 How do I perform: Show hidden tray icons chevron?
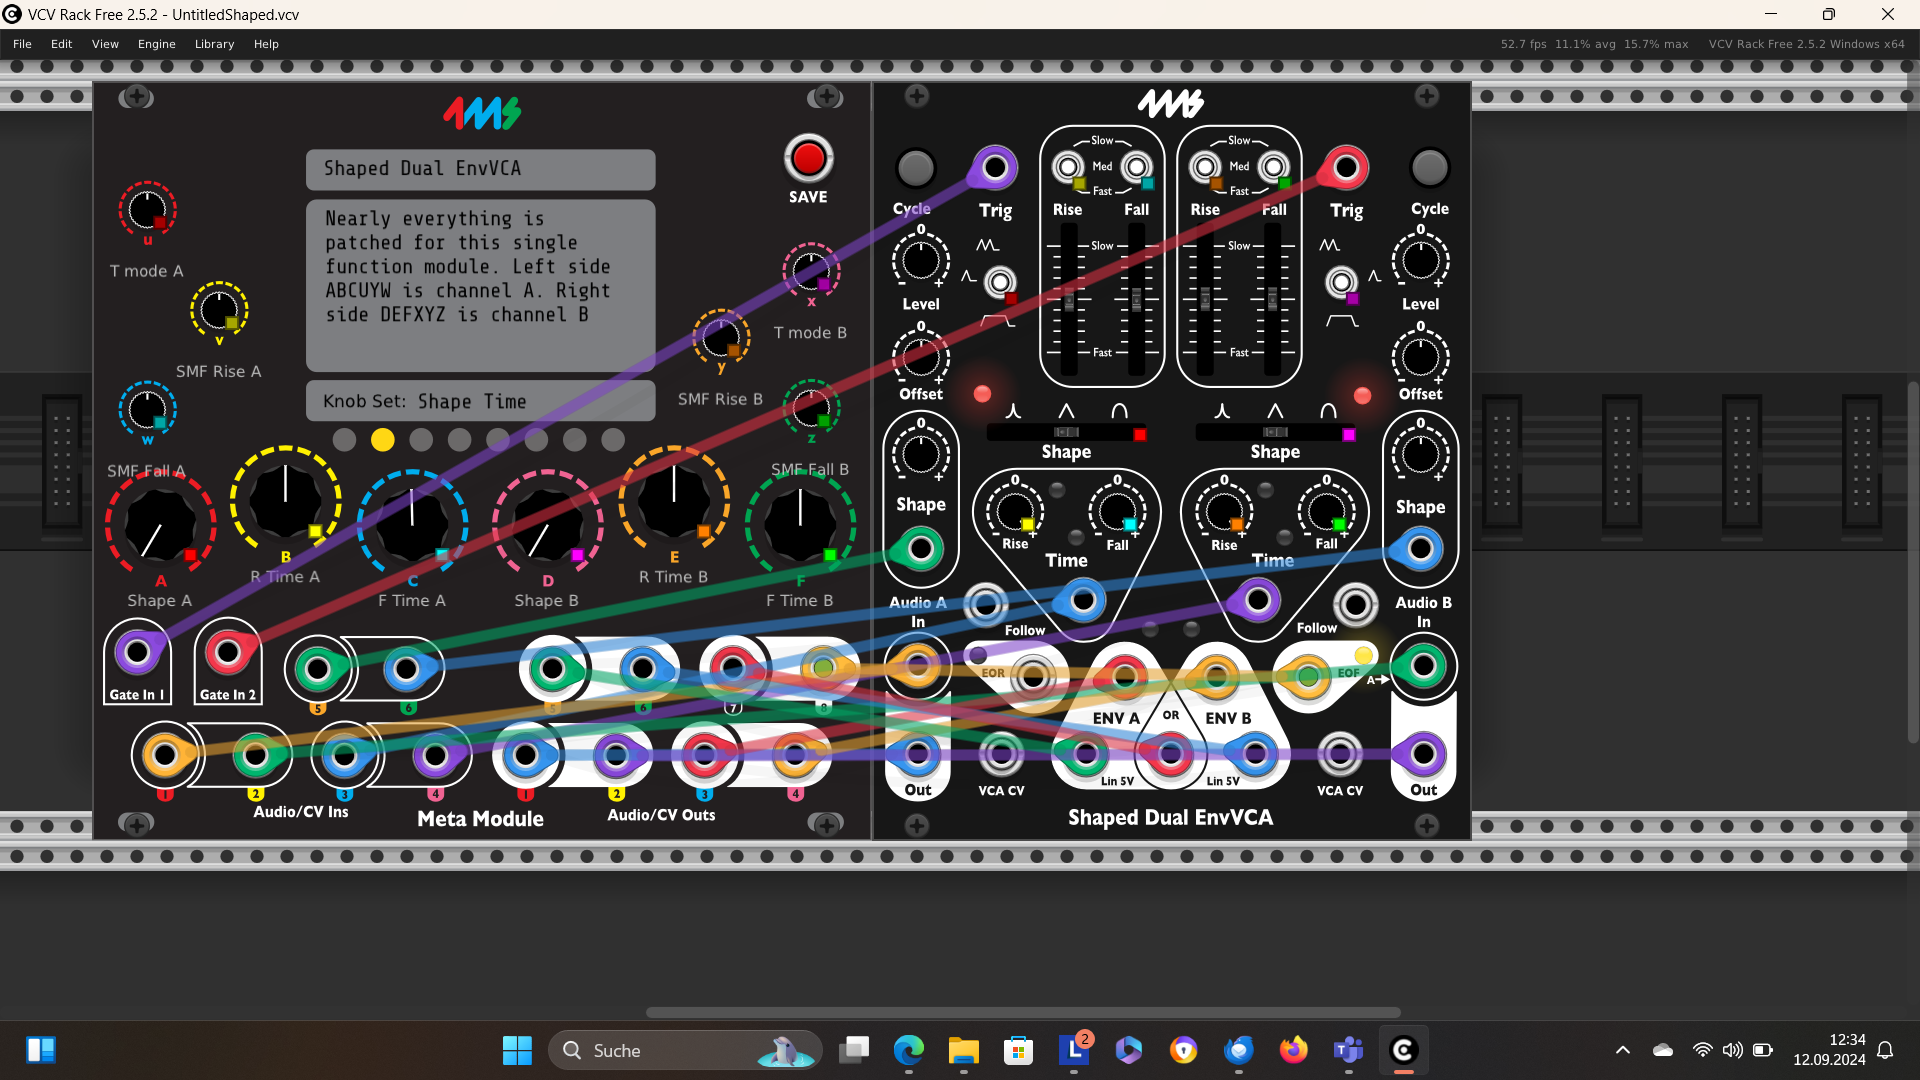click(1622, 1050)
